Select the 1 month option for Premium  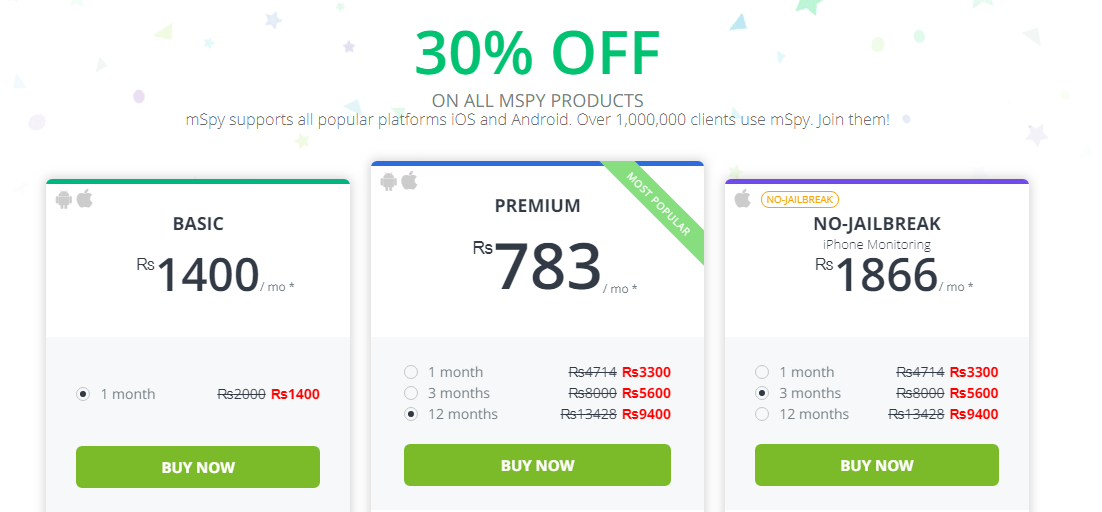pyautogui.click(x=410, y=372)
